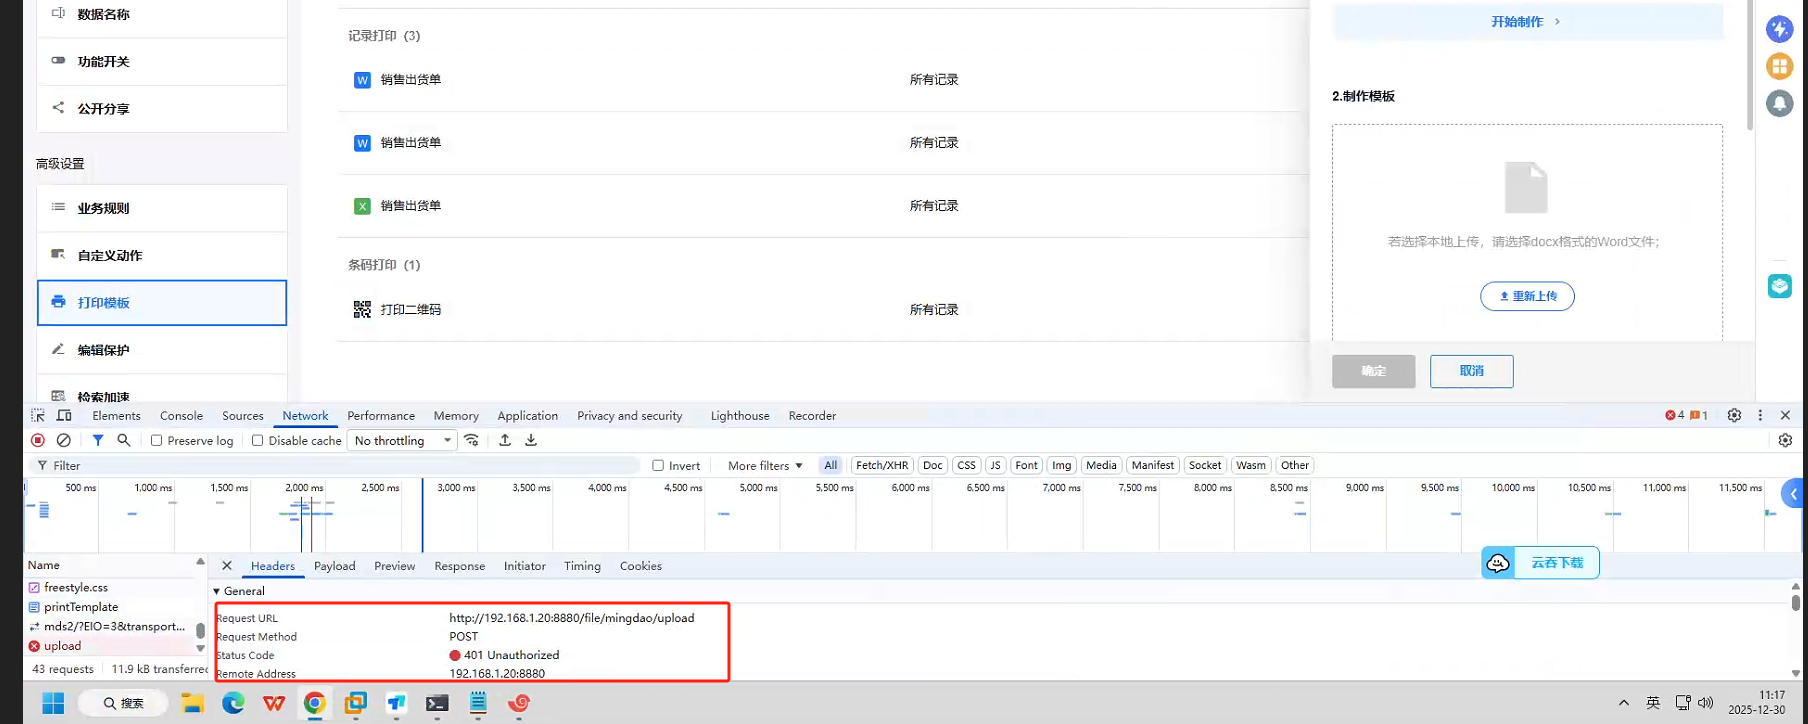Toggle the device toolbar icon
The width and height of the screenshot is (1808, 724).
(64, 415)
